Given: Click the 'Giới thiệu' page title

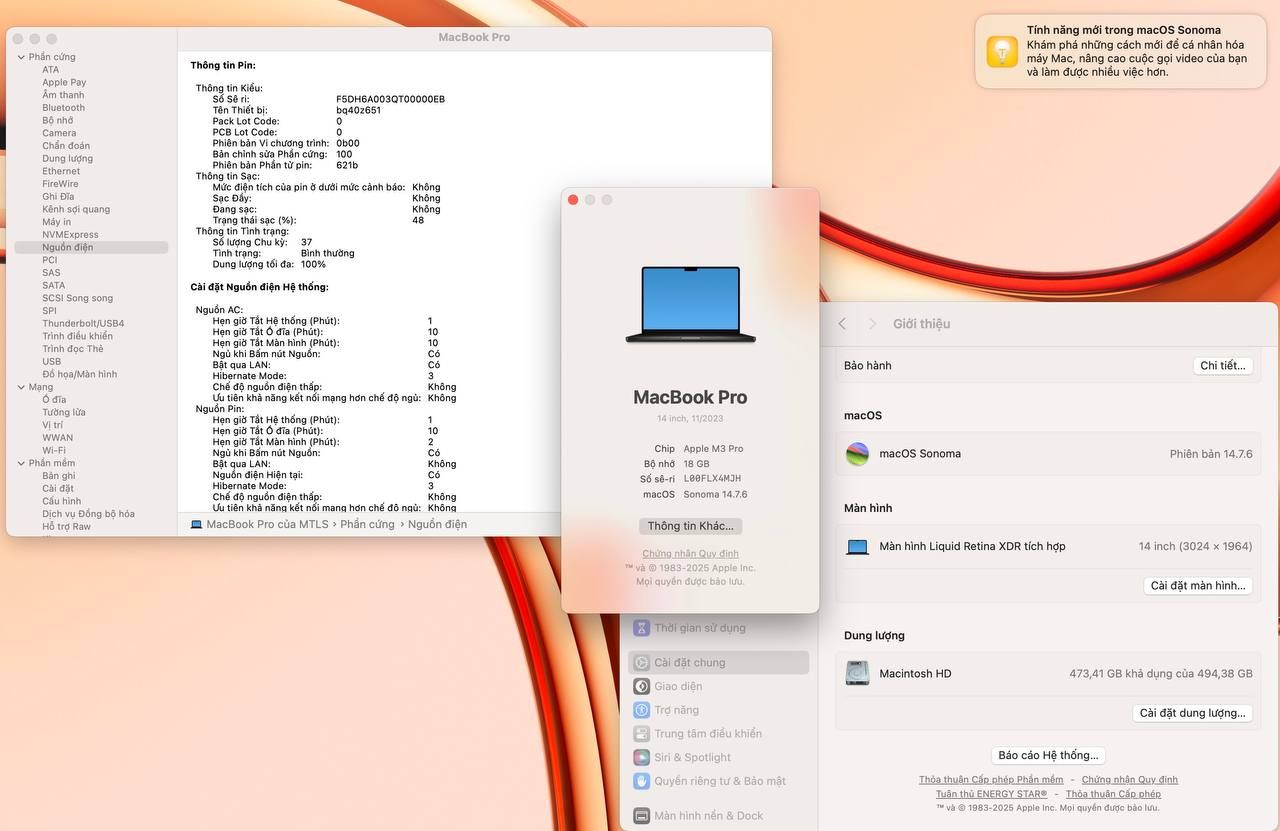Looking at the screenshot, I should pos(921,324).
